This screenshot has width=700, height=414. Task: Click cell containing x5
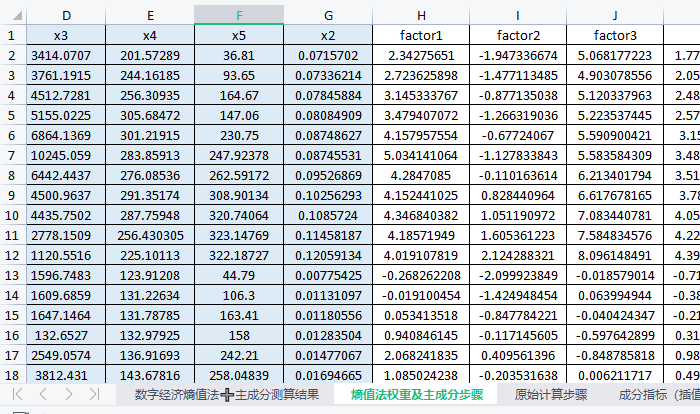pyautogui.click(x=239, y=35)
